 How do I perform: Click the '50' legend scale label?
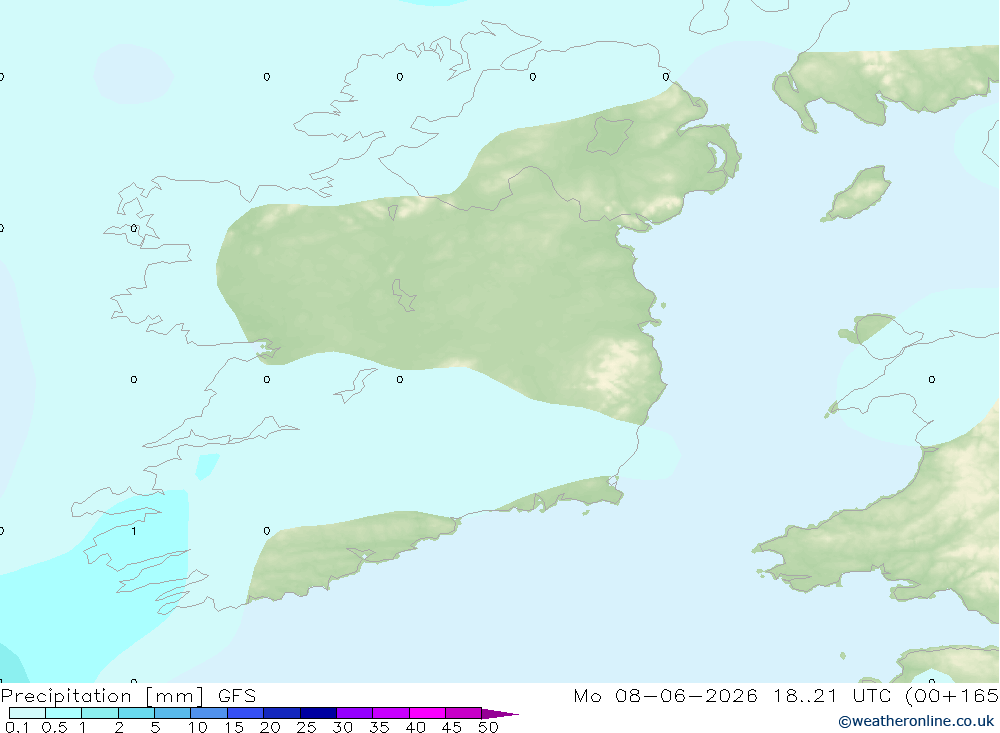[x=488, y=727]
